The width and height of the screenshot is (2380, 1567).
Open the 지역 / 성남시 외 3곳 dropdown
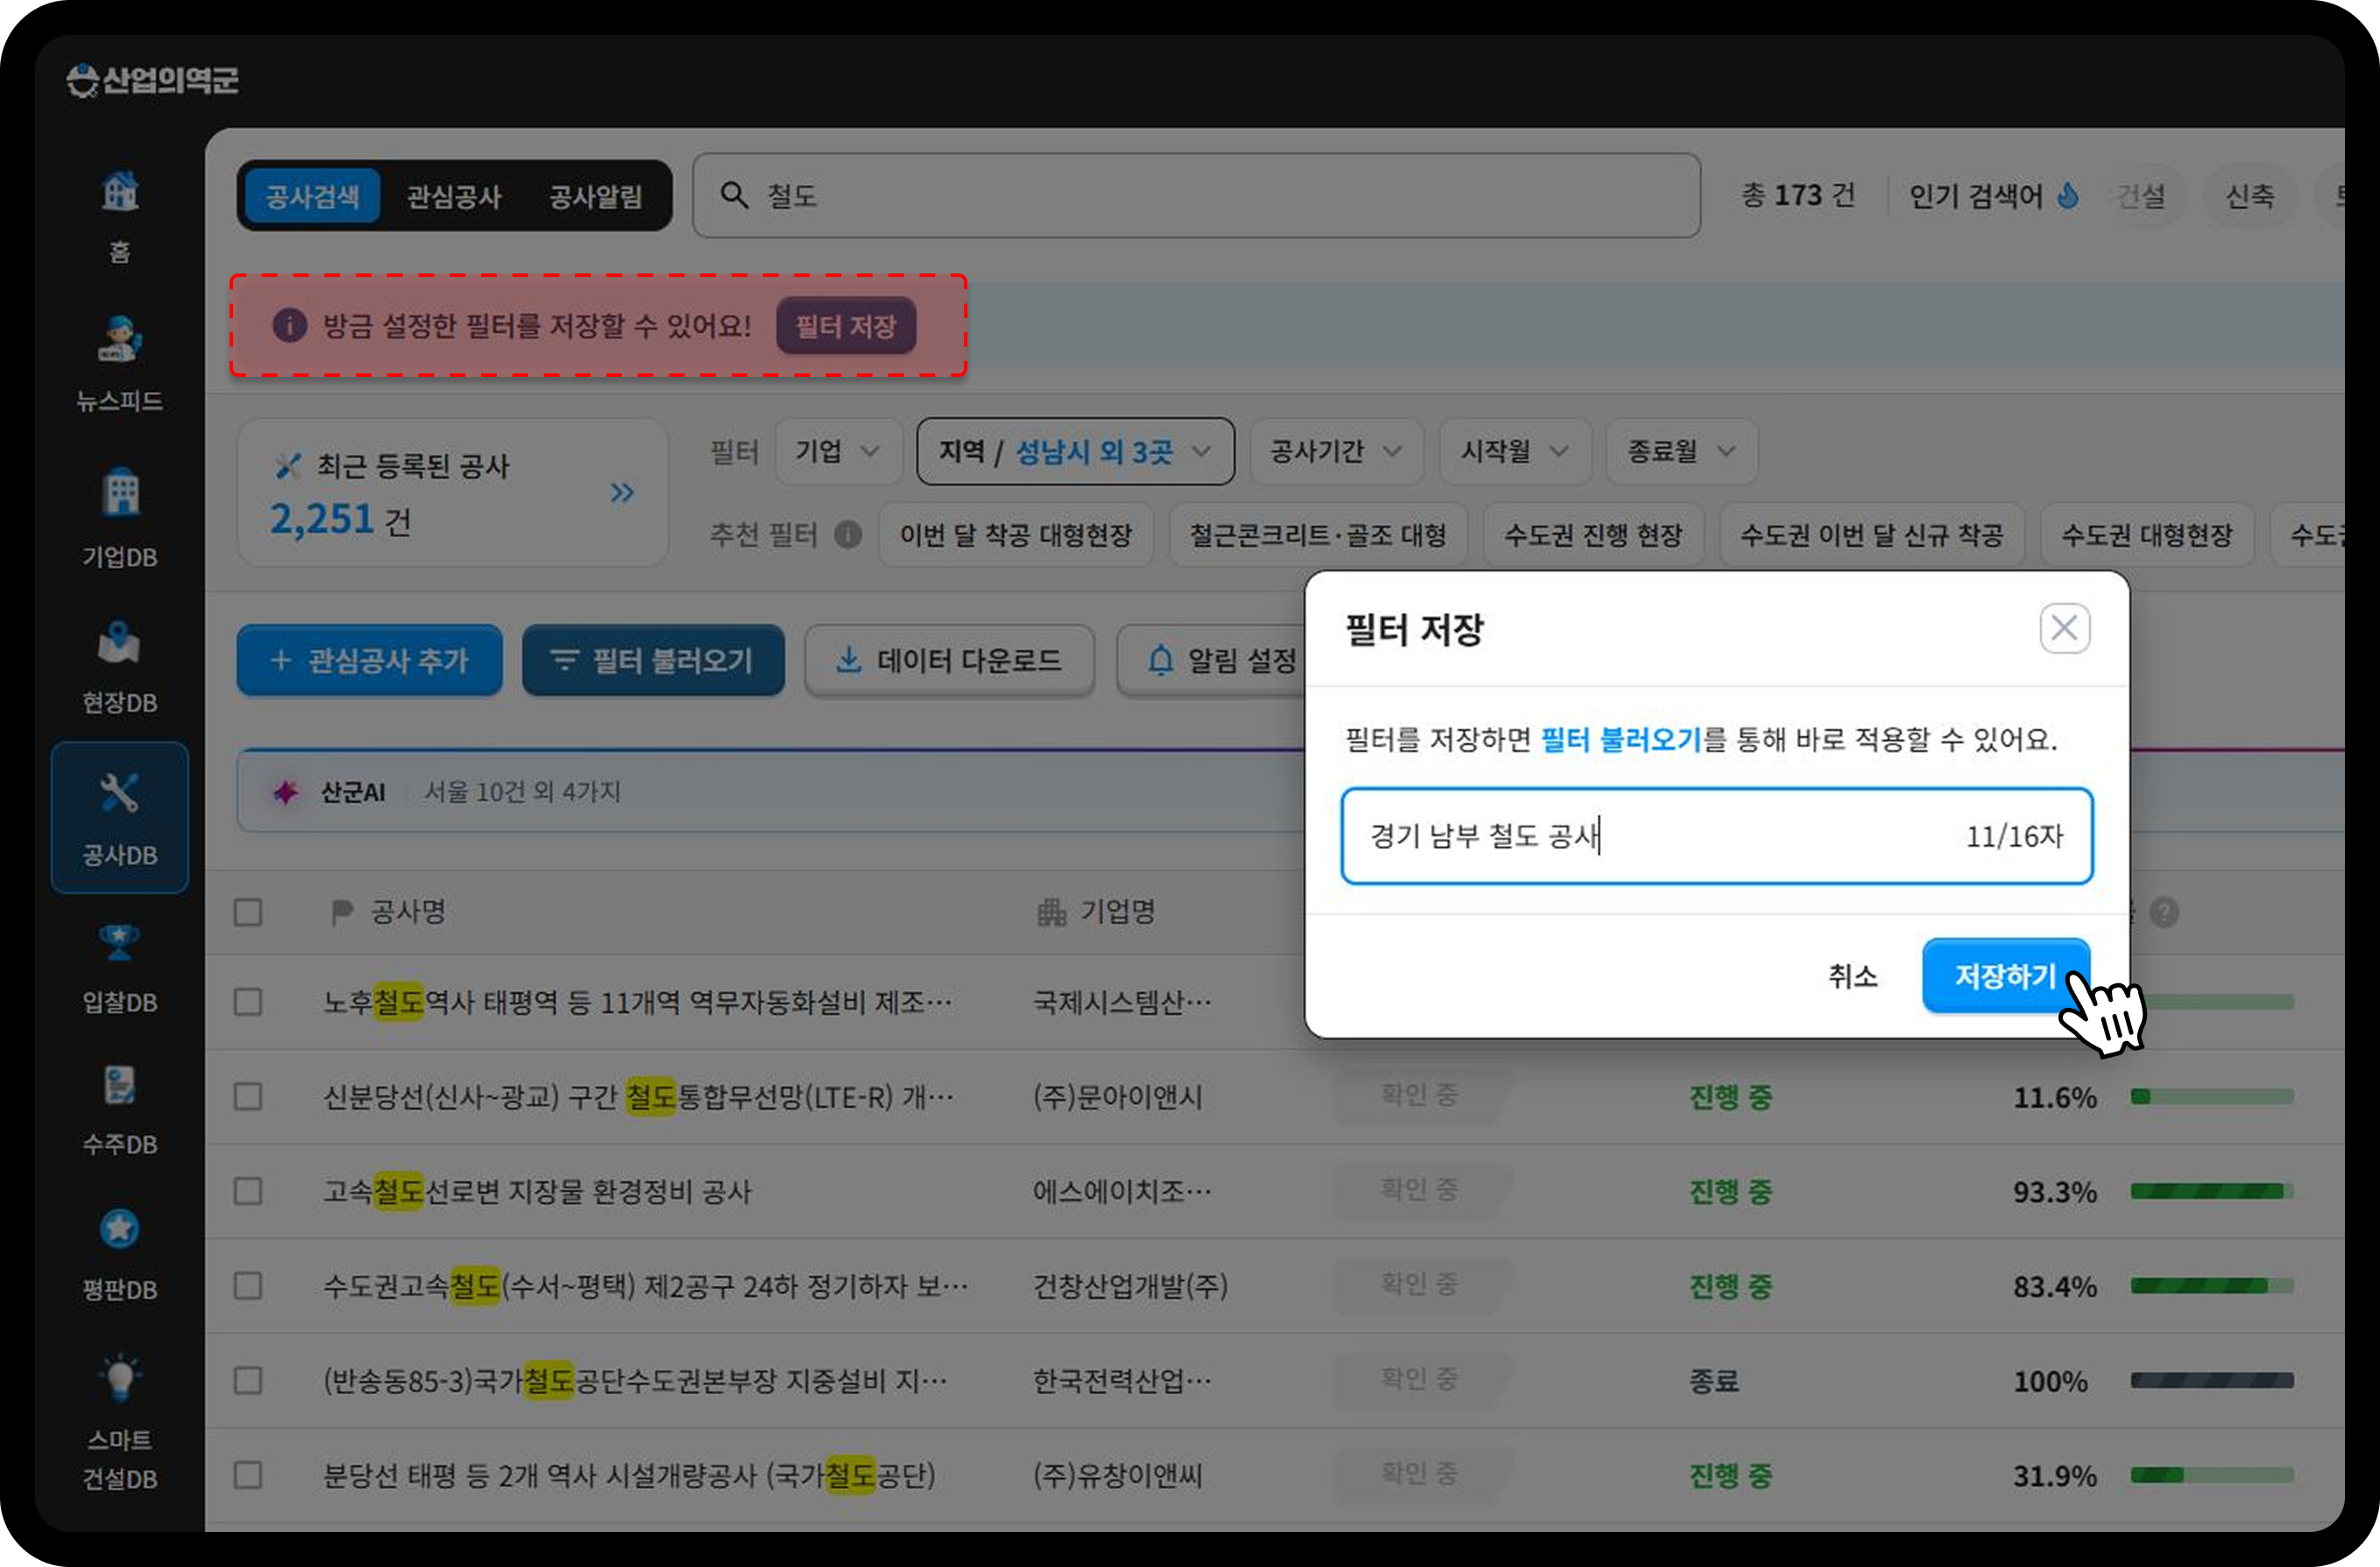click(1075, 451)
